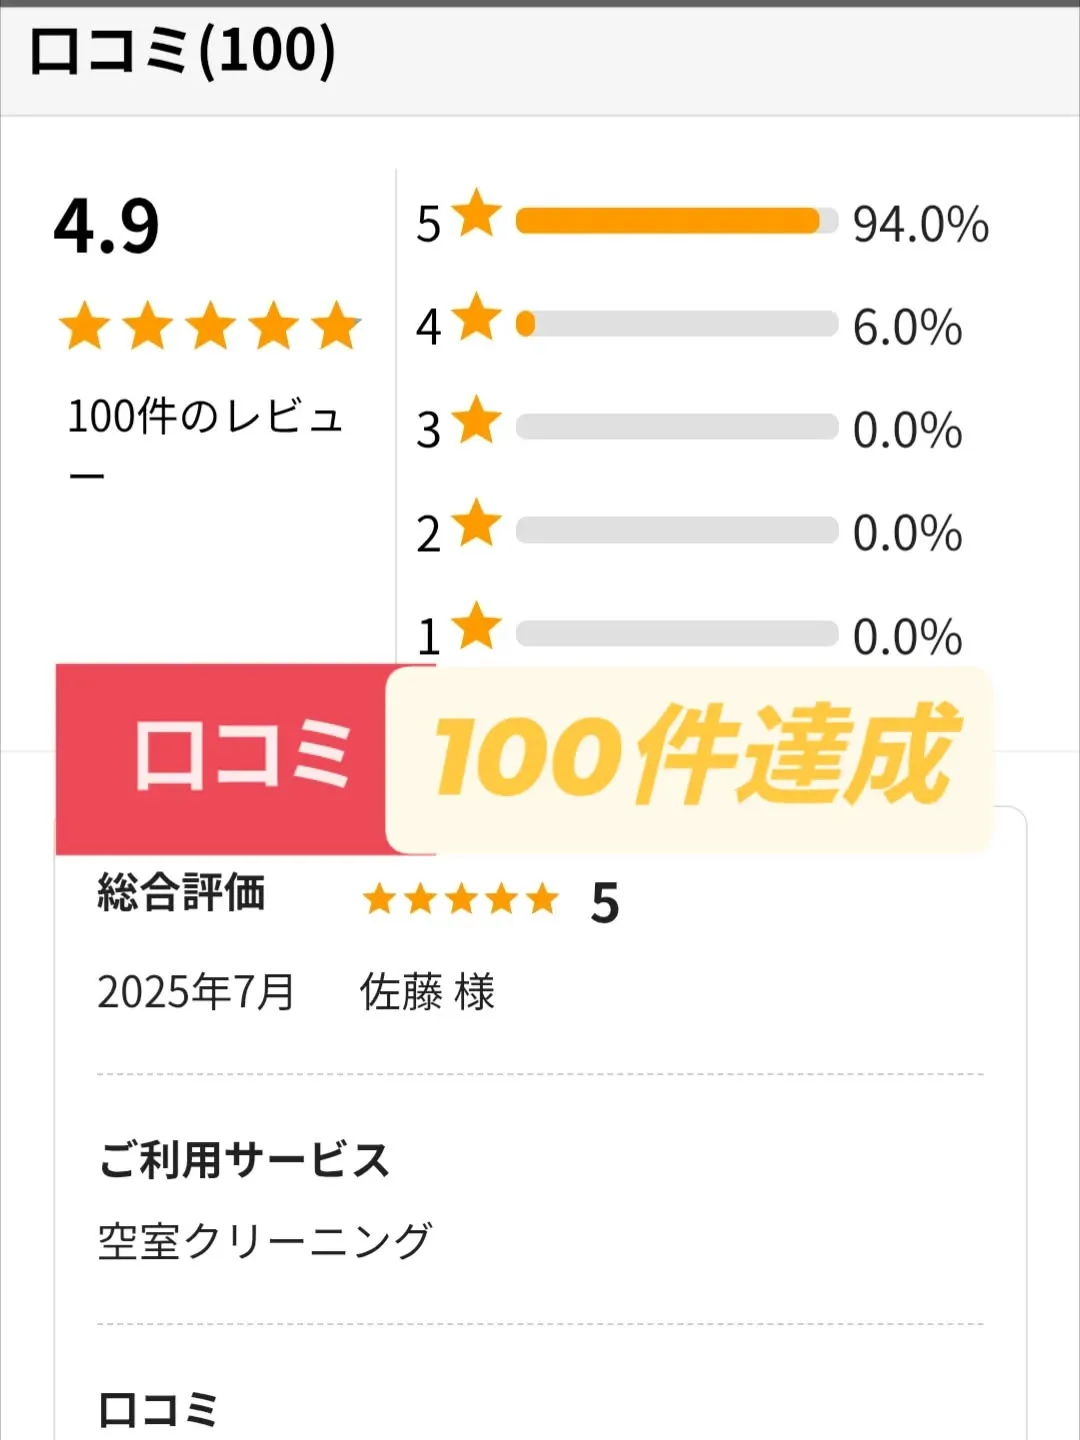Click the 2-star rating row star icon
This screenshot has width=1080, height=1440.
coord(476,522)
